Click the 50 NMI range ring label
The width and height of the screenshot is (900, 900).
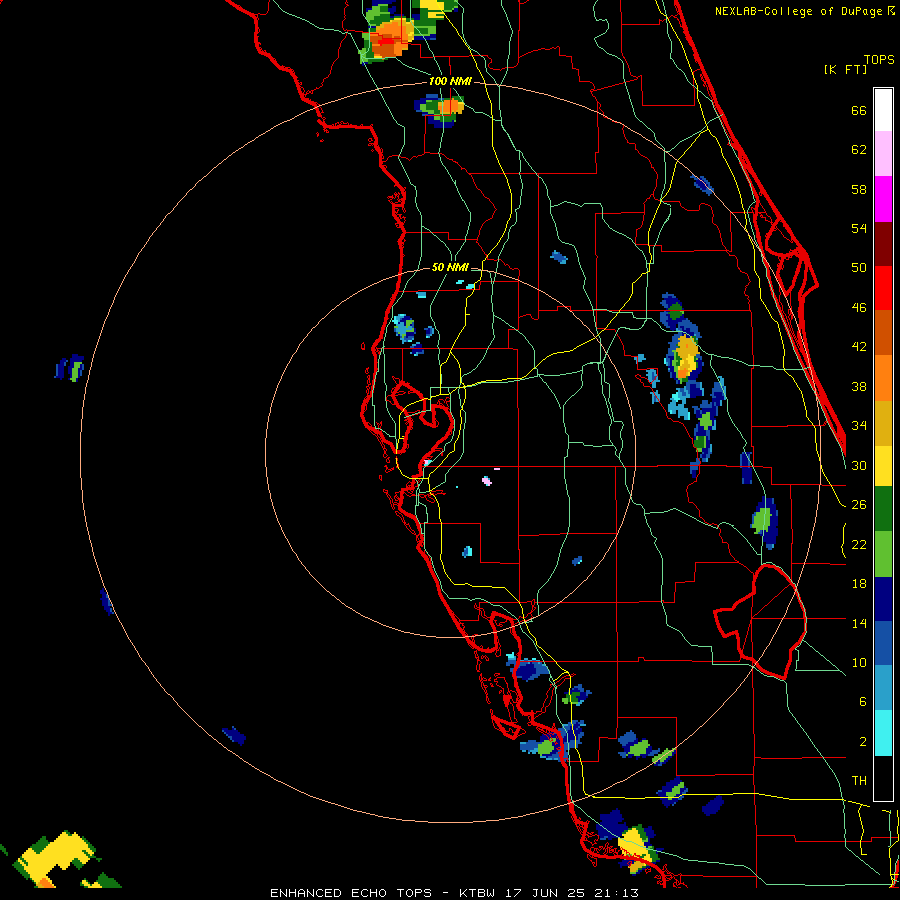(x=450, y=267)
